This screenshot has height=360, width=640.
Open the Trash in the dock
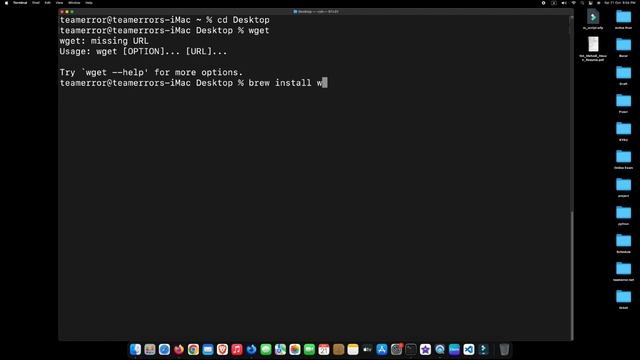point(504,349)
